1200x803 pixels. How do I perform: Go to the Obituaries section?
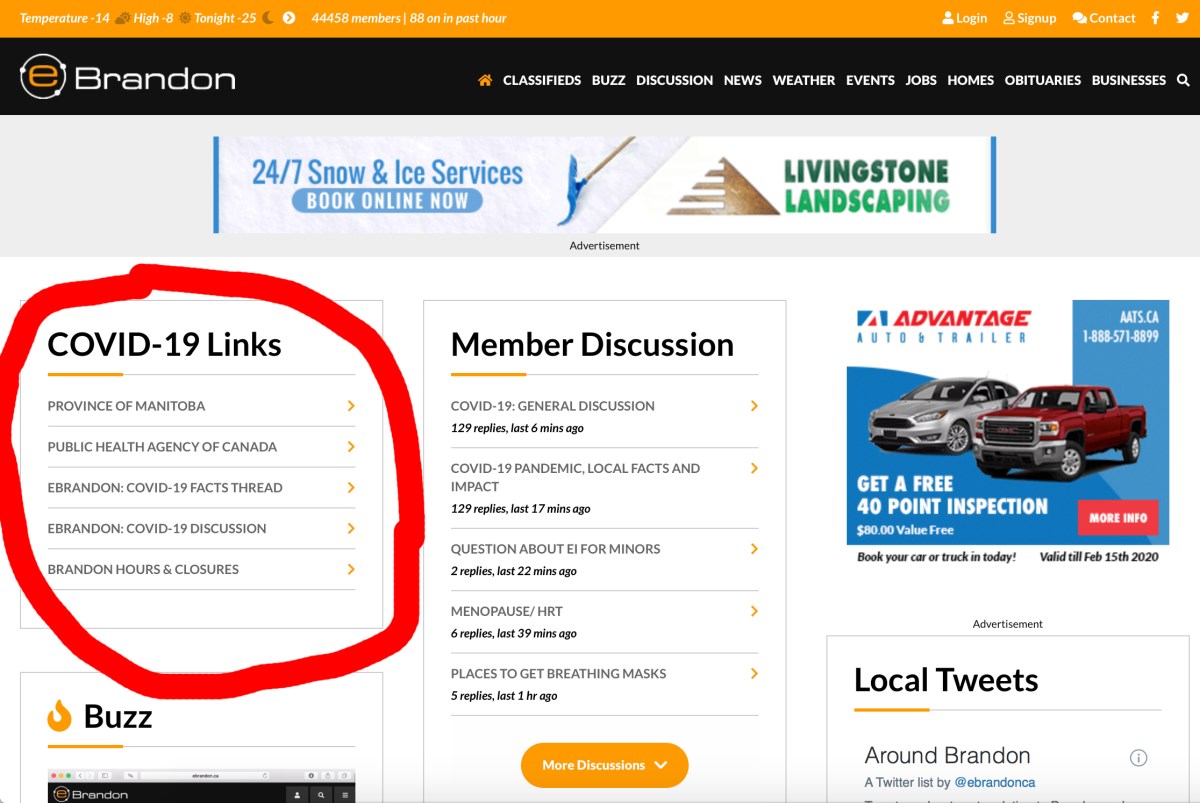[1043, 80]
